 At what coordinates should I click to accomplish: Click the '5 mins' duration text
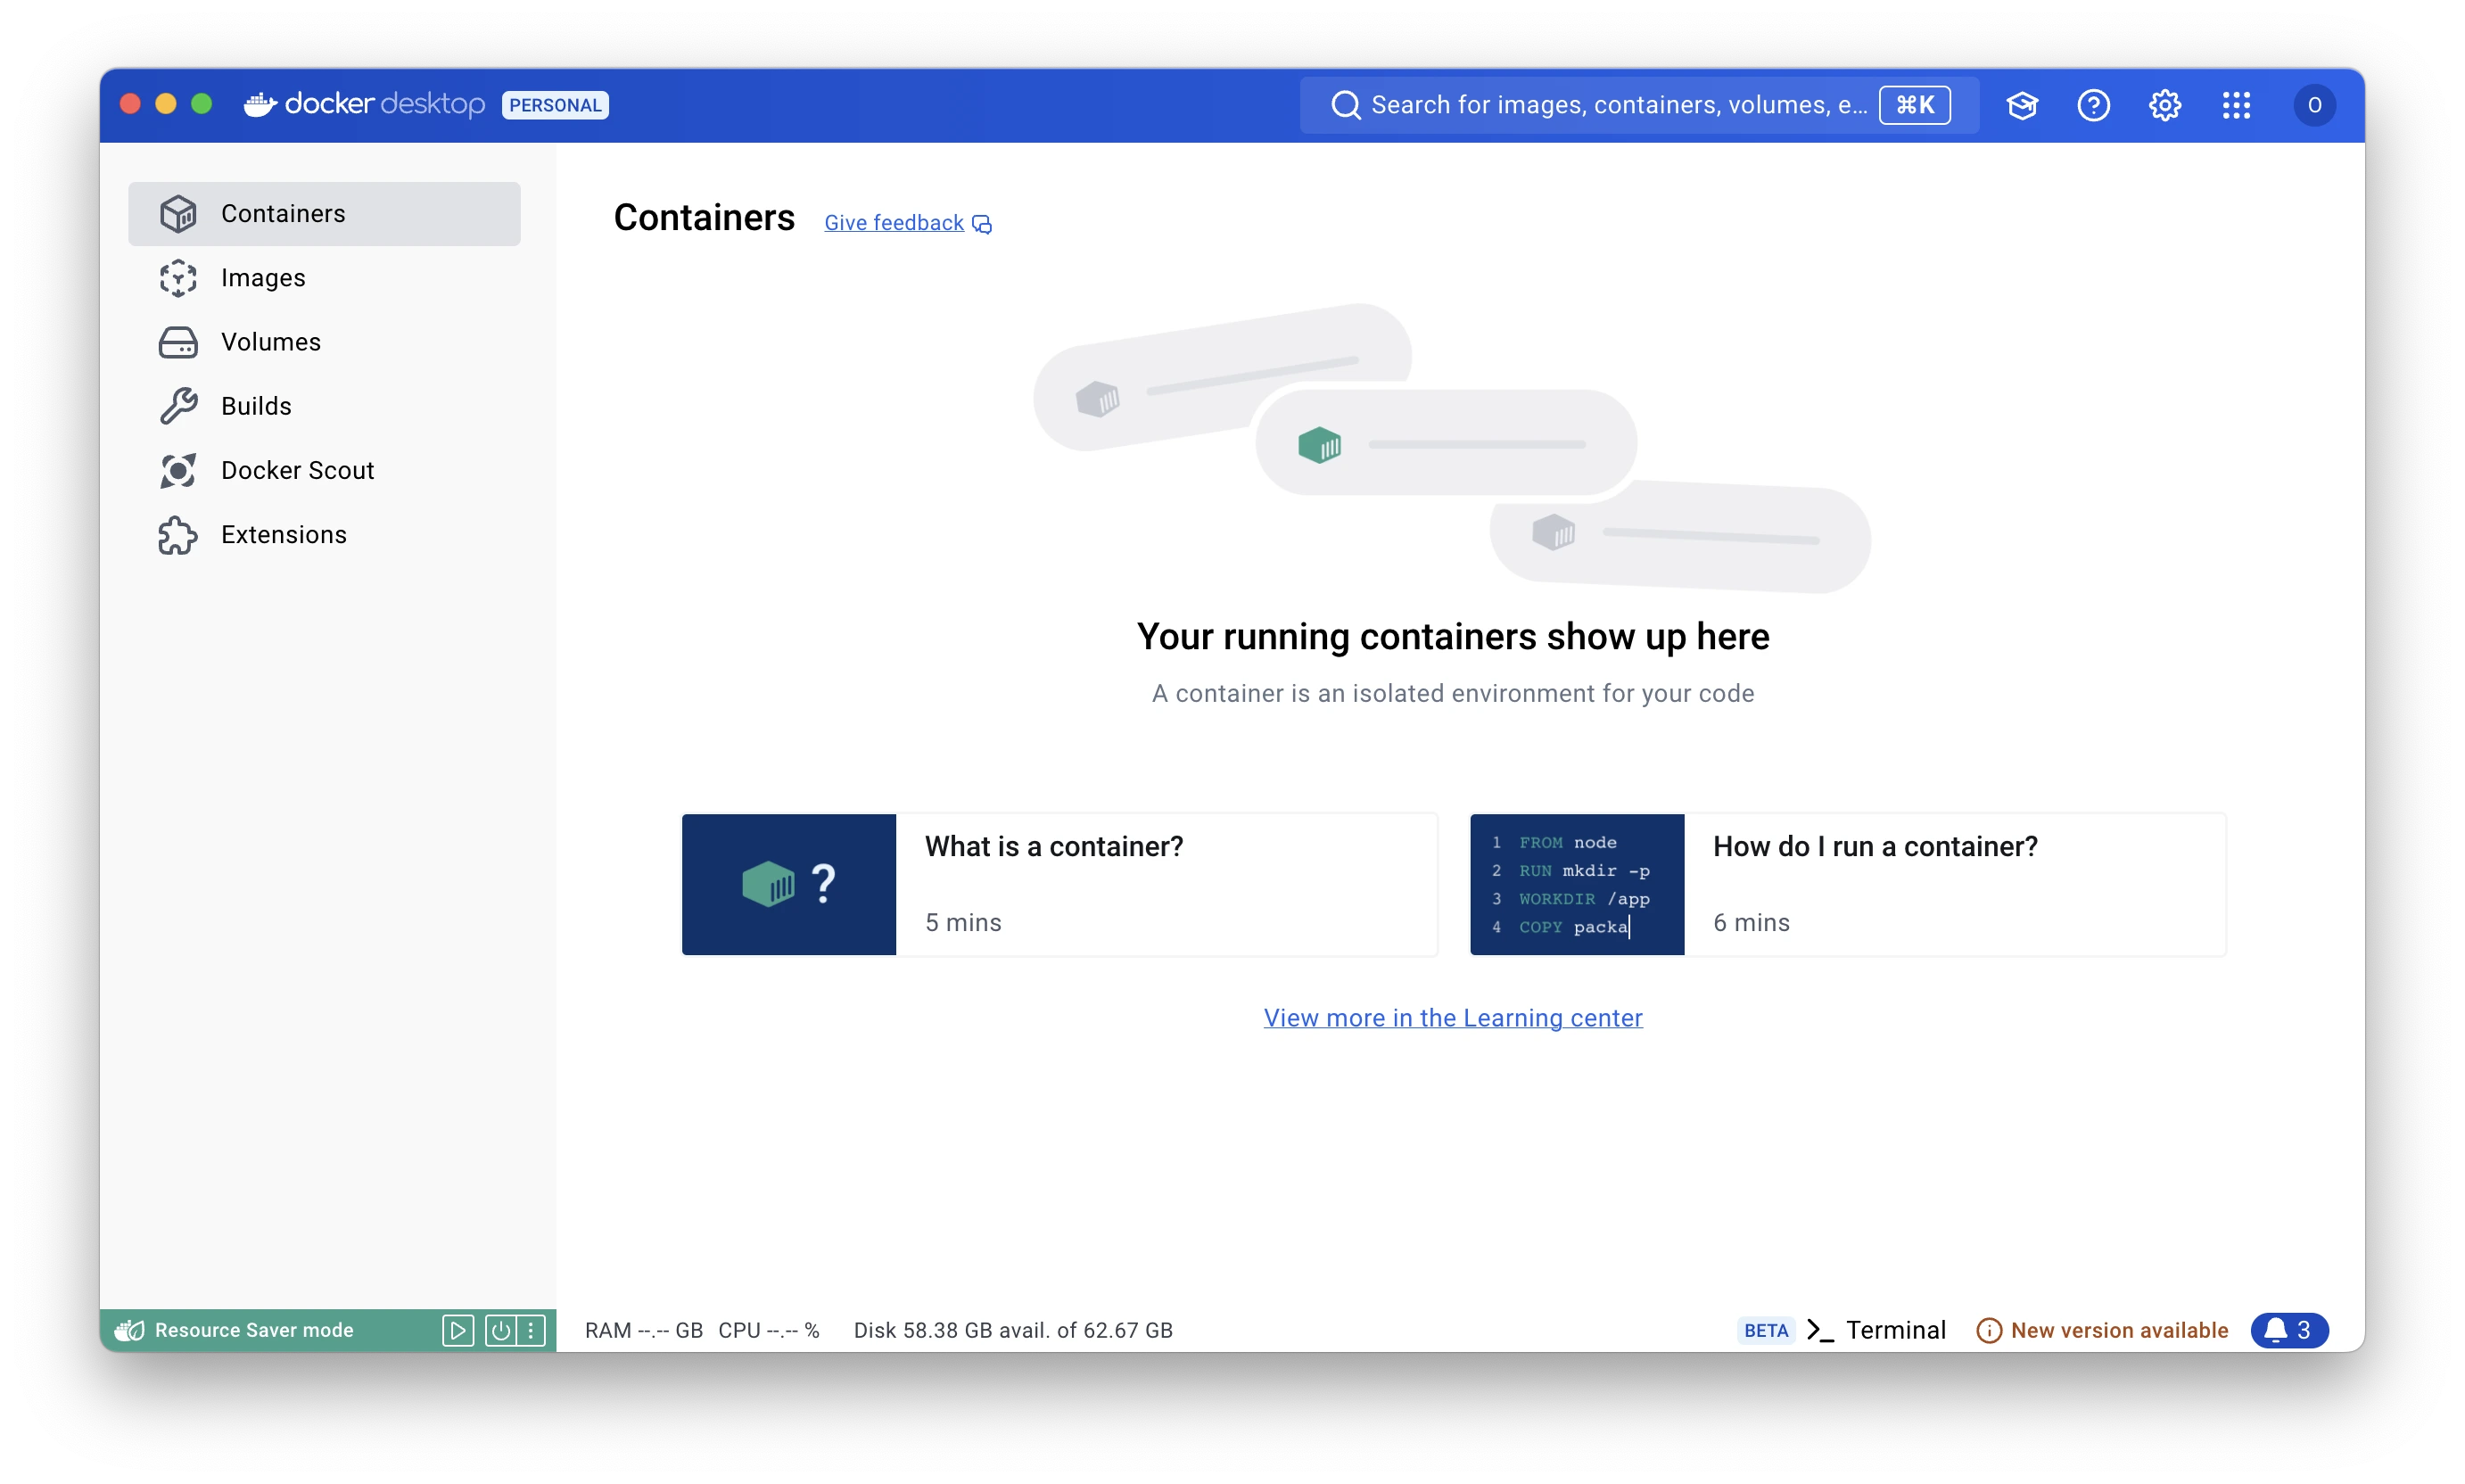click(962, 922)
